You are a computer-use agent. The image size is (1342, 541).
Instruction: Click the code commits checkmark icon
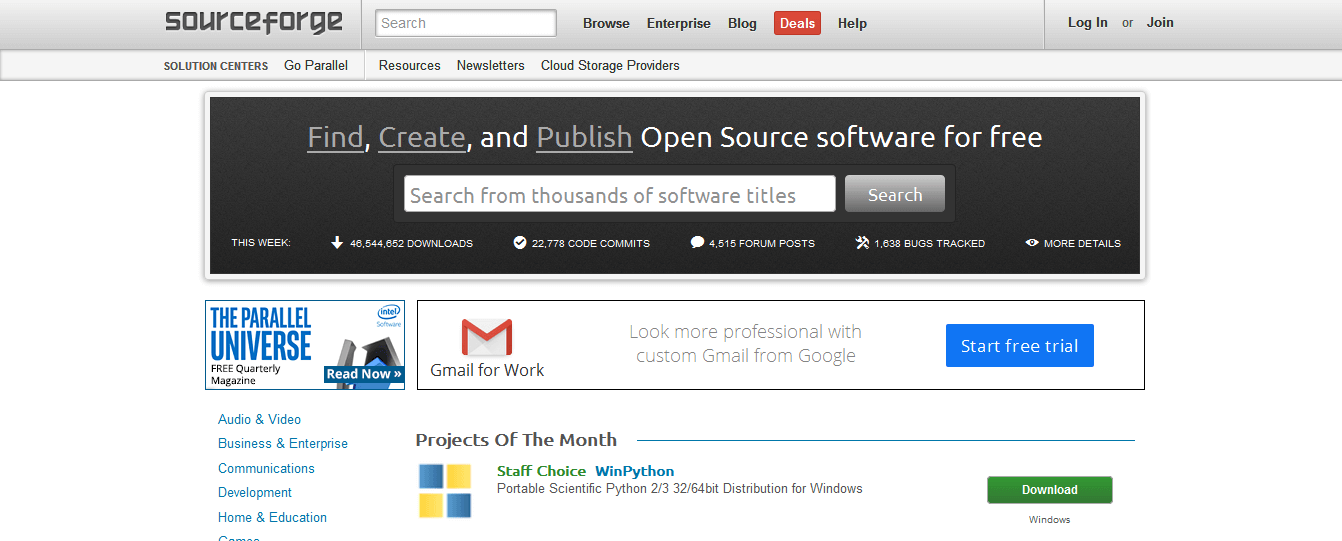[x=520, y=242]
